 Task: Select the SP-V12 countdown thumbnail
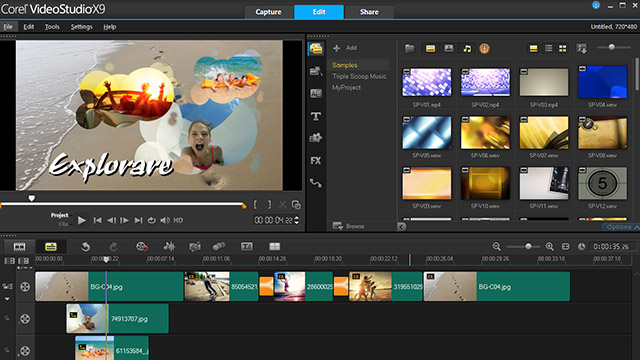602,183
